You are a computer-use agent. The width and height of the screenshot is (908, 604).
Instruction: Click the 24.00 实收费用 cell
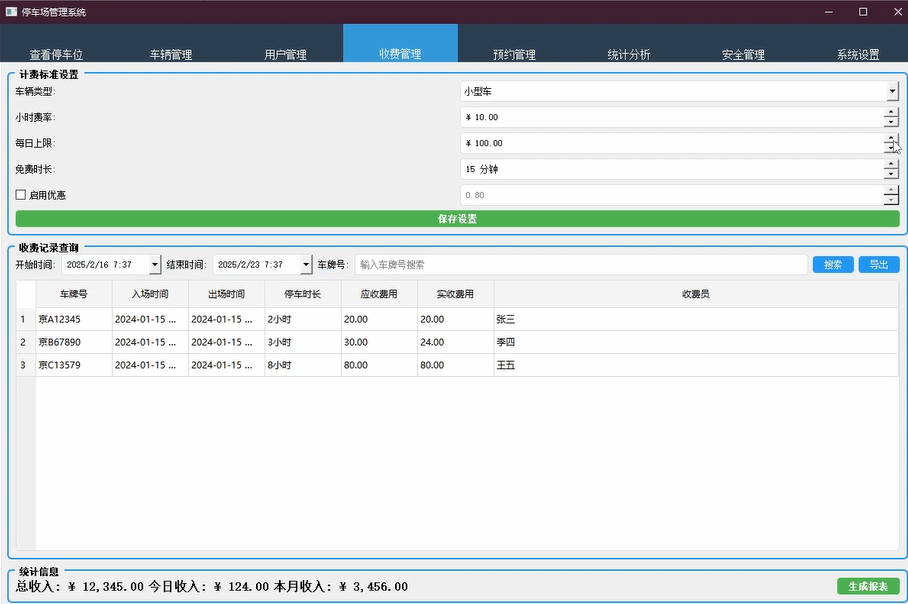click(456, 342)
